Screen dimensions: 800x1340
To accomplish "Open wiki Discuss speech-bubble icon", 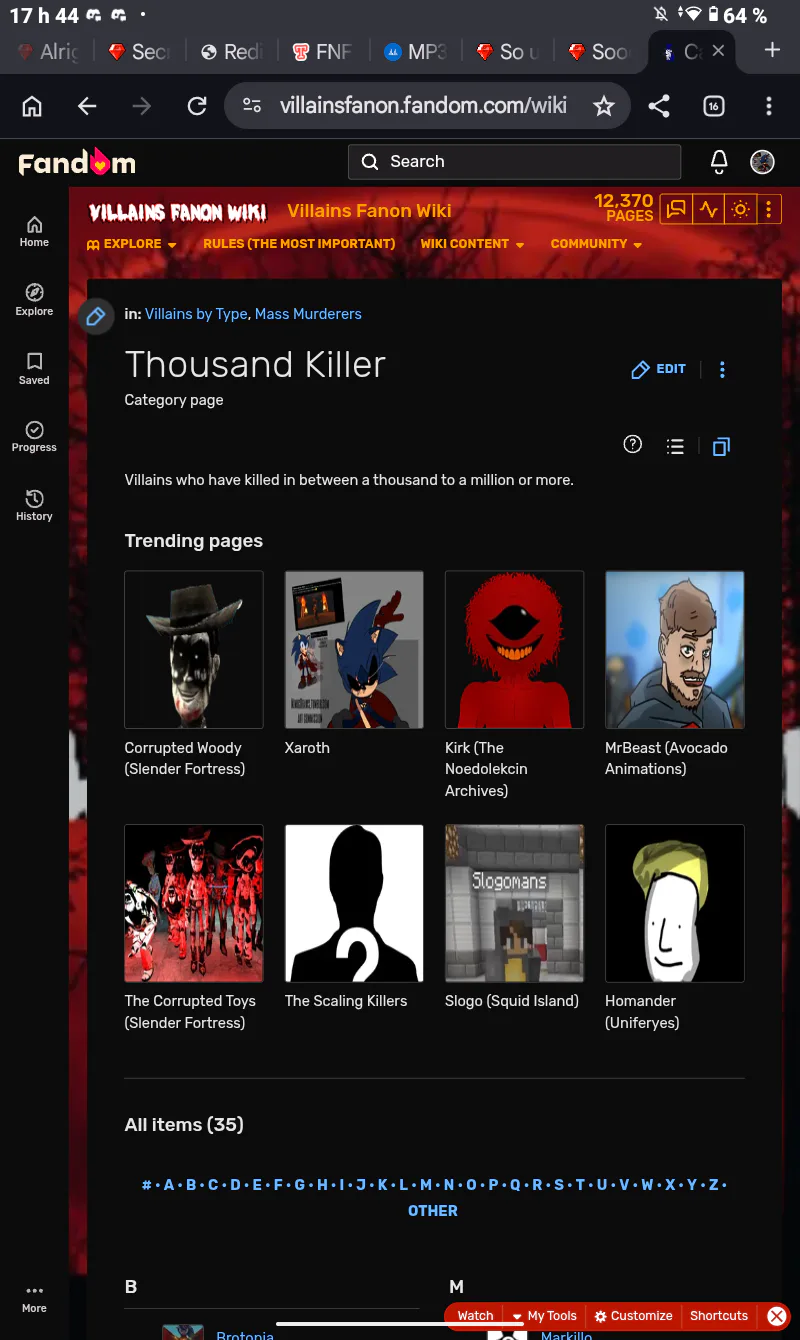I will click(x=677, y=210).
